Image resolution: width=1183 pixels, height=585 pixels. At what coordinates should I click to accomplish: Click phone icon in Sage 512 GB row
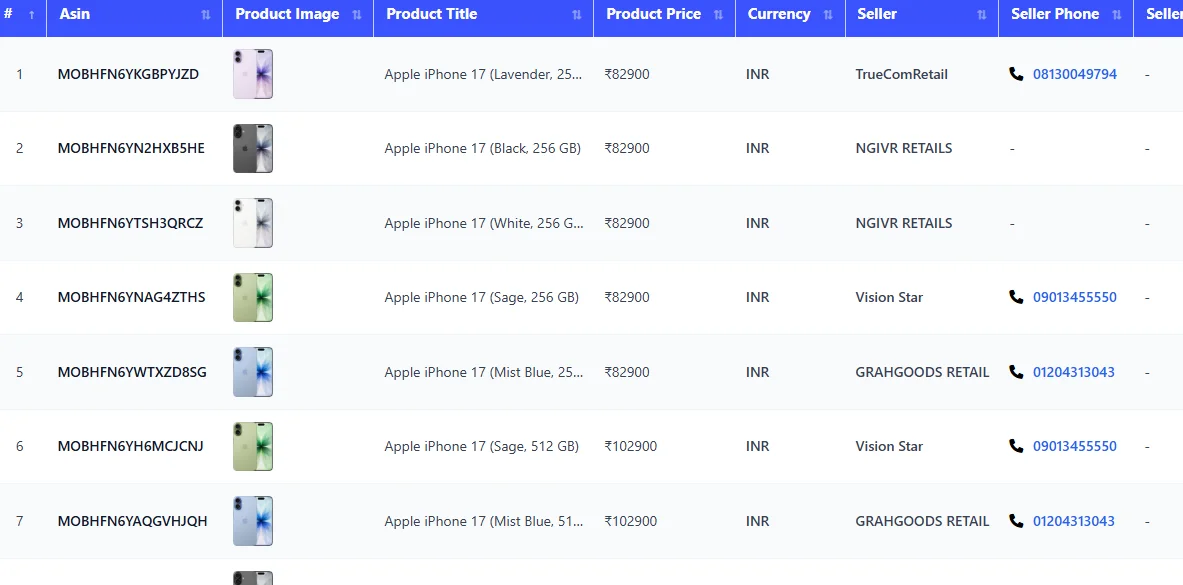pyautogui.click(x=1016, y=446)
